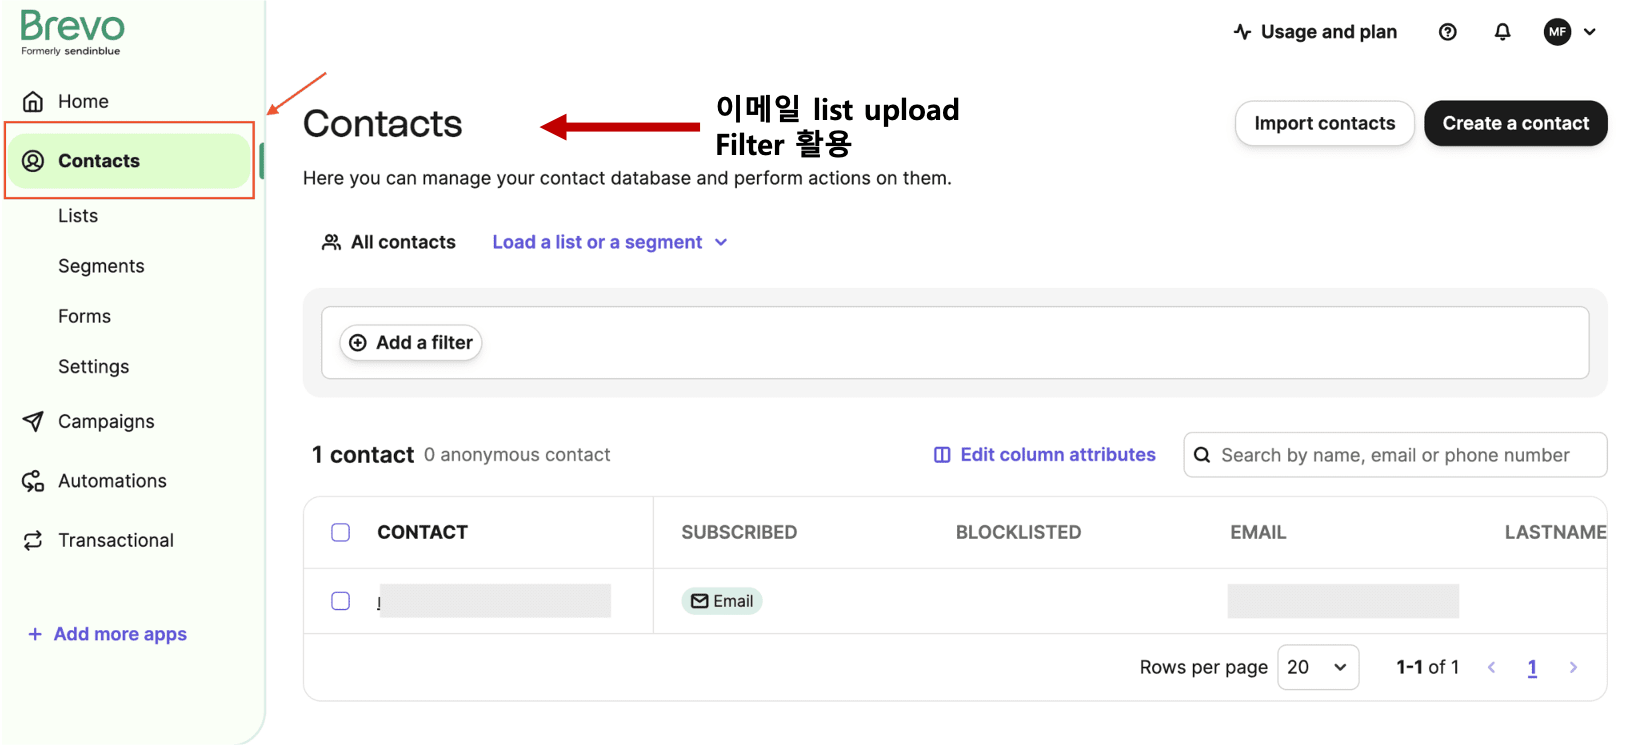Click the Campaigns paper plane icon
The width and height of the screenshot is (1641, 745).
pyautogui.click(x=33, y=421)
